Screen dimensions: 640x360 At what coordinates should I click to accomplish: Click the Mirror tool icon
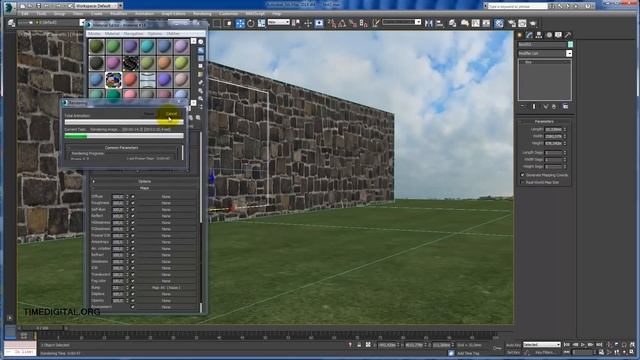[x=428, y=23]
